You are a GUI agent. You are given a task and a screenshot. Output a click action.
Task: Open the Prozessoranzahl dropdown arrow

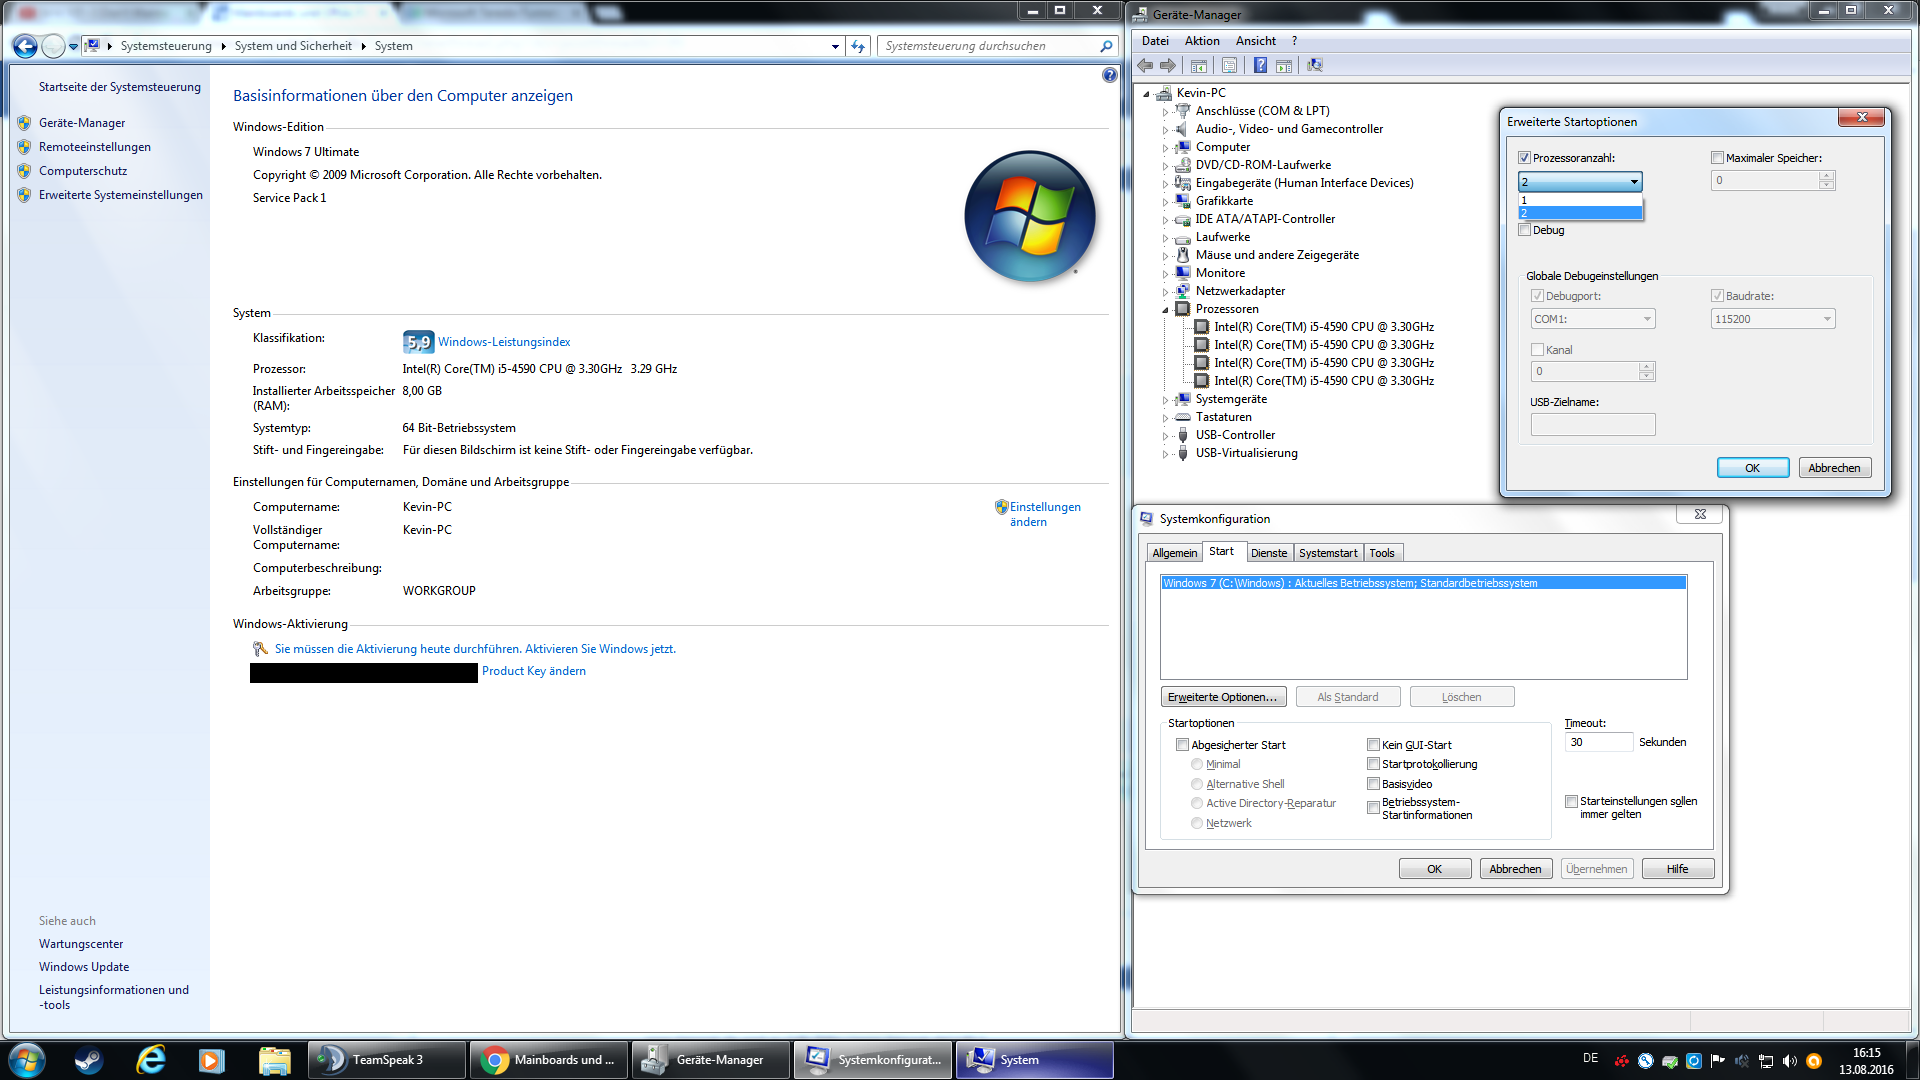[1634, 182]
